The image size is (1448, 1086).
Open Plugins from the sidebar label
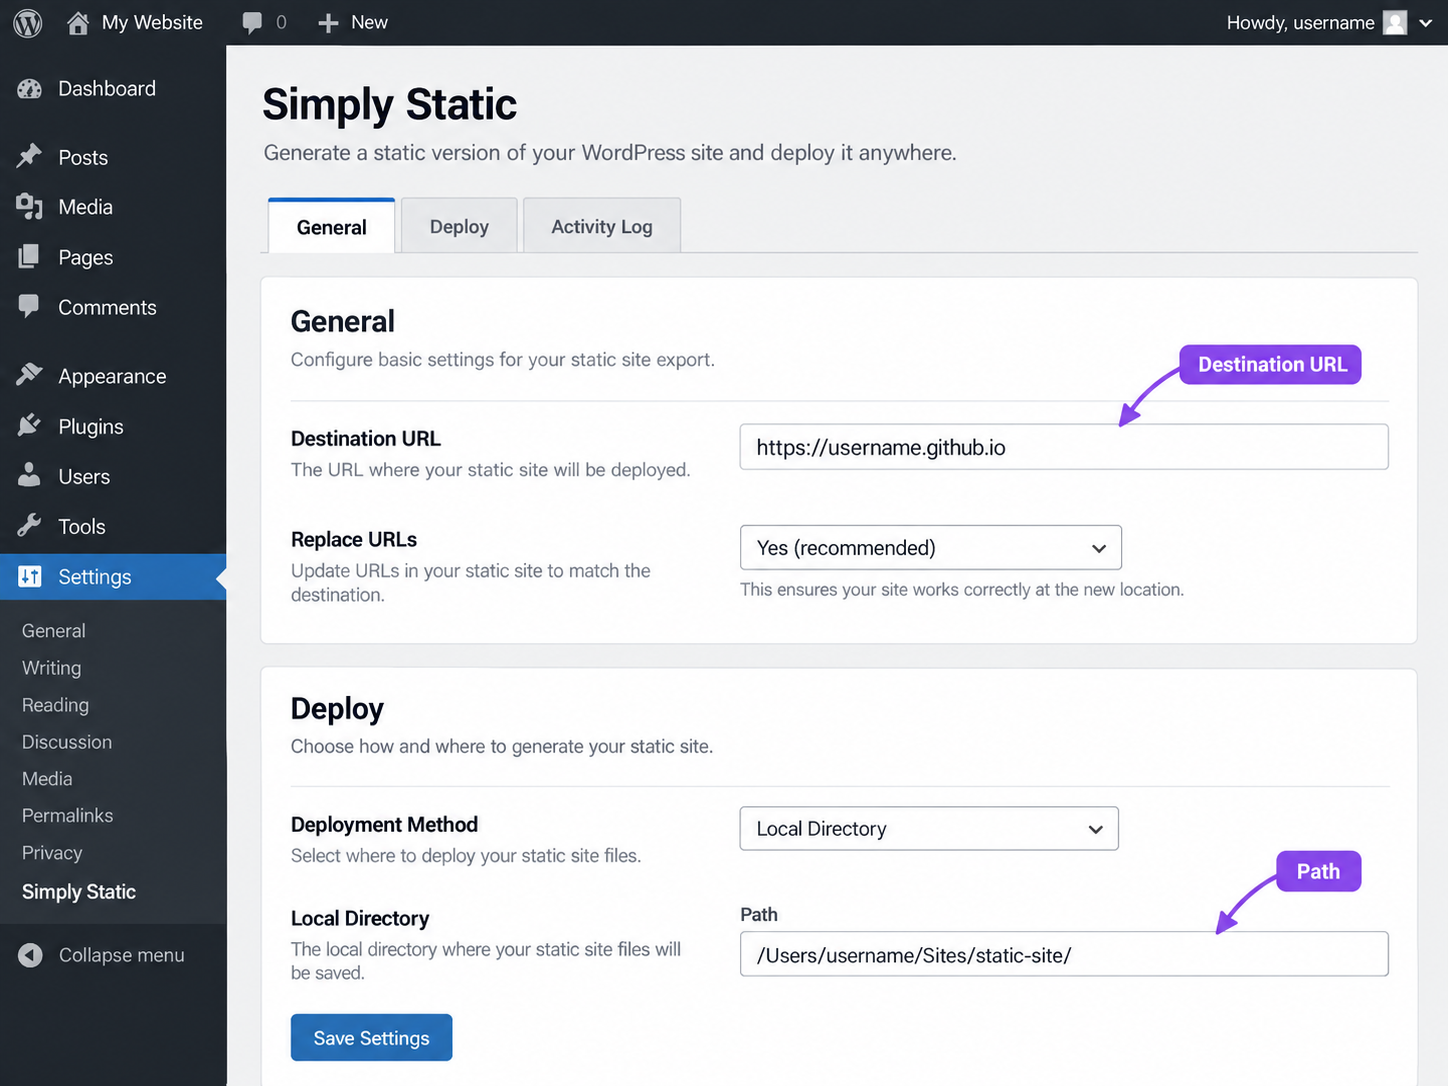(x=91, y=426)
